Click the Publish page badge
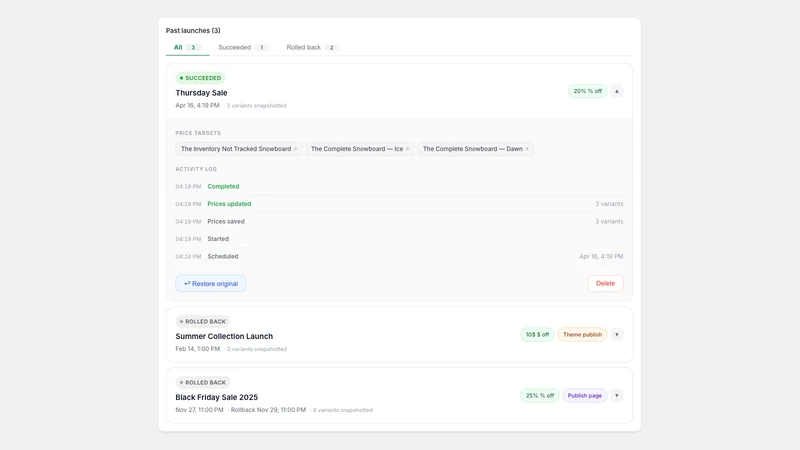This screenshot has height=450, width=800. tap(585, 395)
